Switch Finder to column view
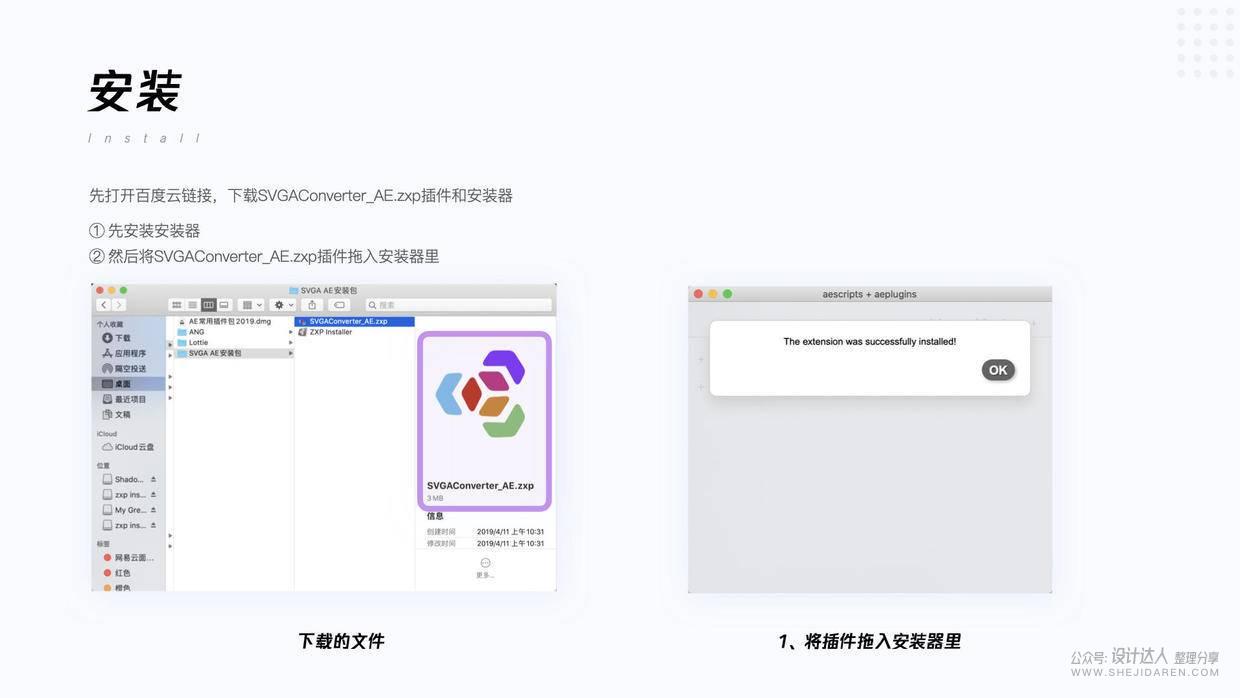 [209, 305]
